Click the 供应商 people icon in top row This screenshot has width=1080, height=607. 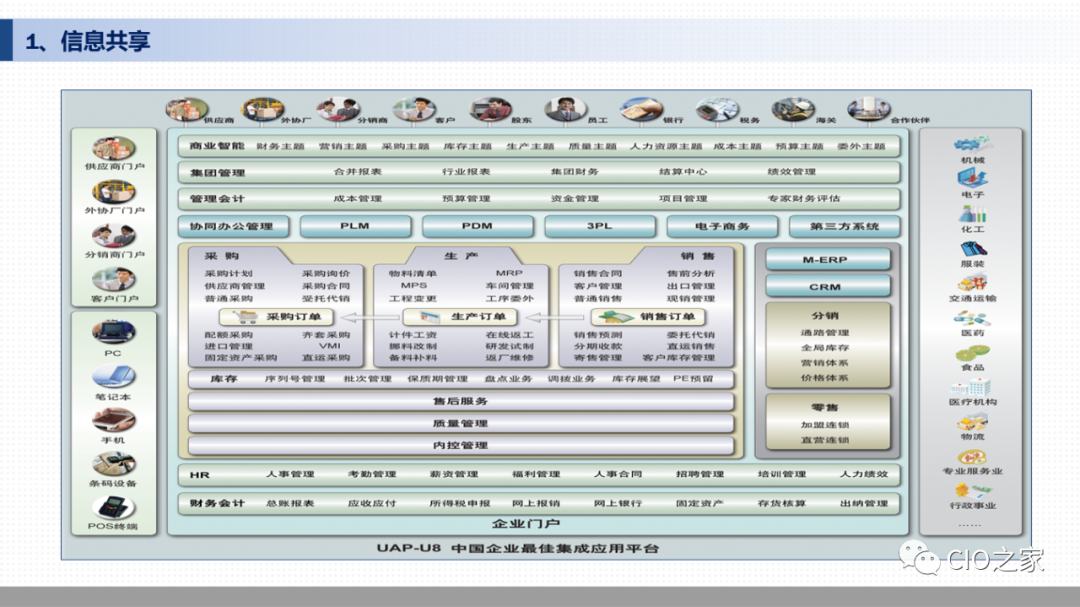coord(187,110)
